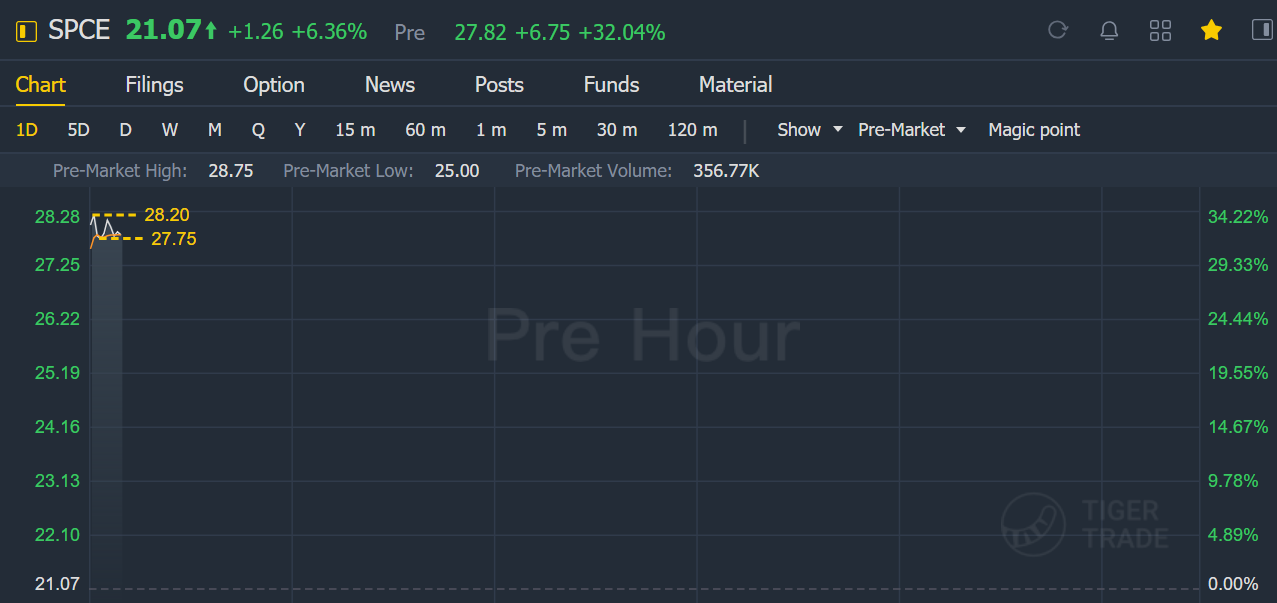The height and width of the screenshot is (603, 1277).
Task: Open the Posts tab
Action: tap(499, 85)
